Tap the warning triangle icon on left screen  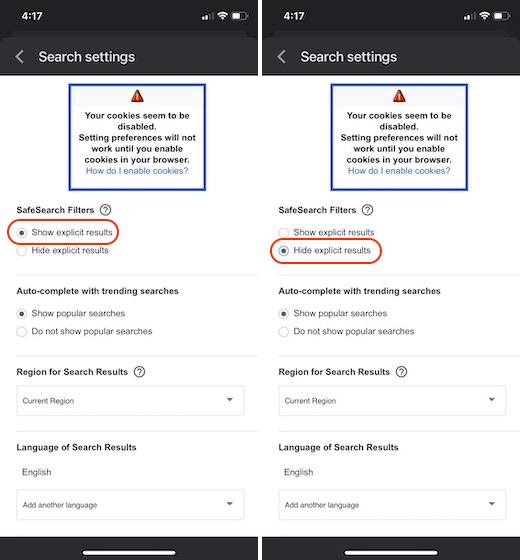(137, 96)
